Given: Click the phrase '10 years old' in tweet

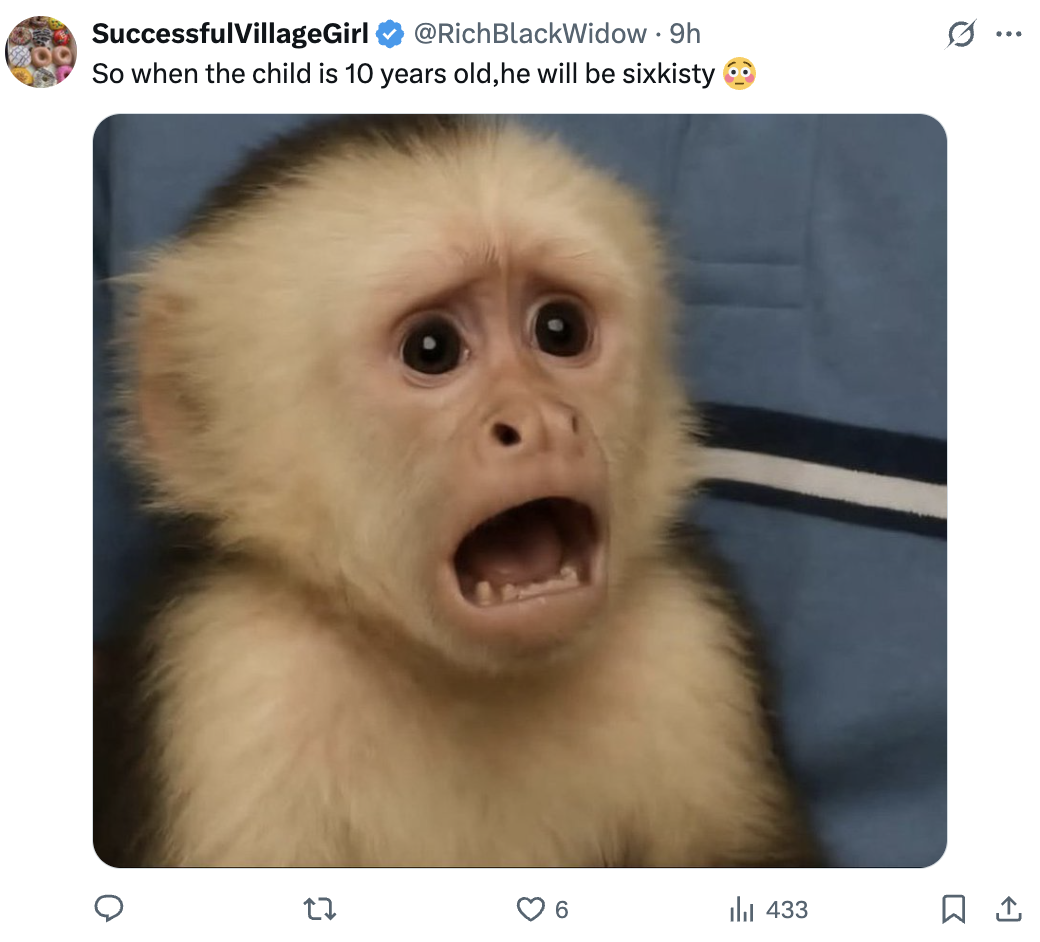Looking at the screenshot, I should (x=412, y=74).
